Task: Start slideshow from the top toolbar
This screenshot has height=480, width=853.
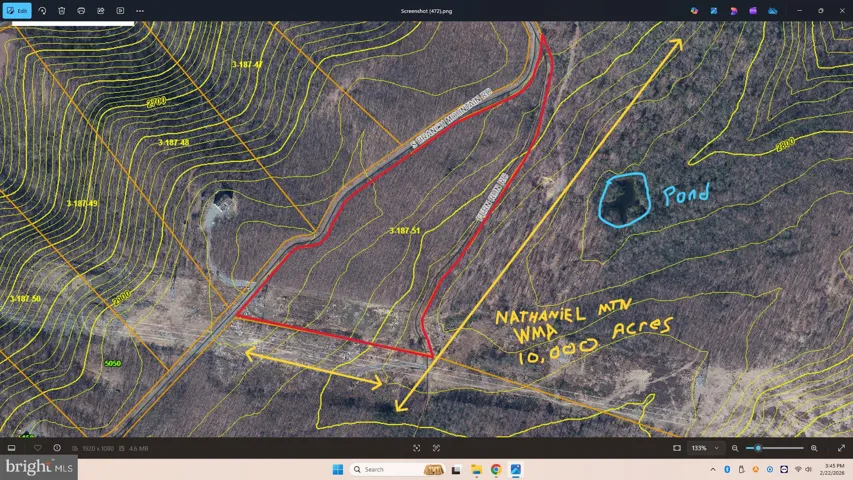Action: 121,11
